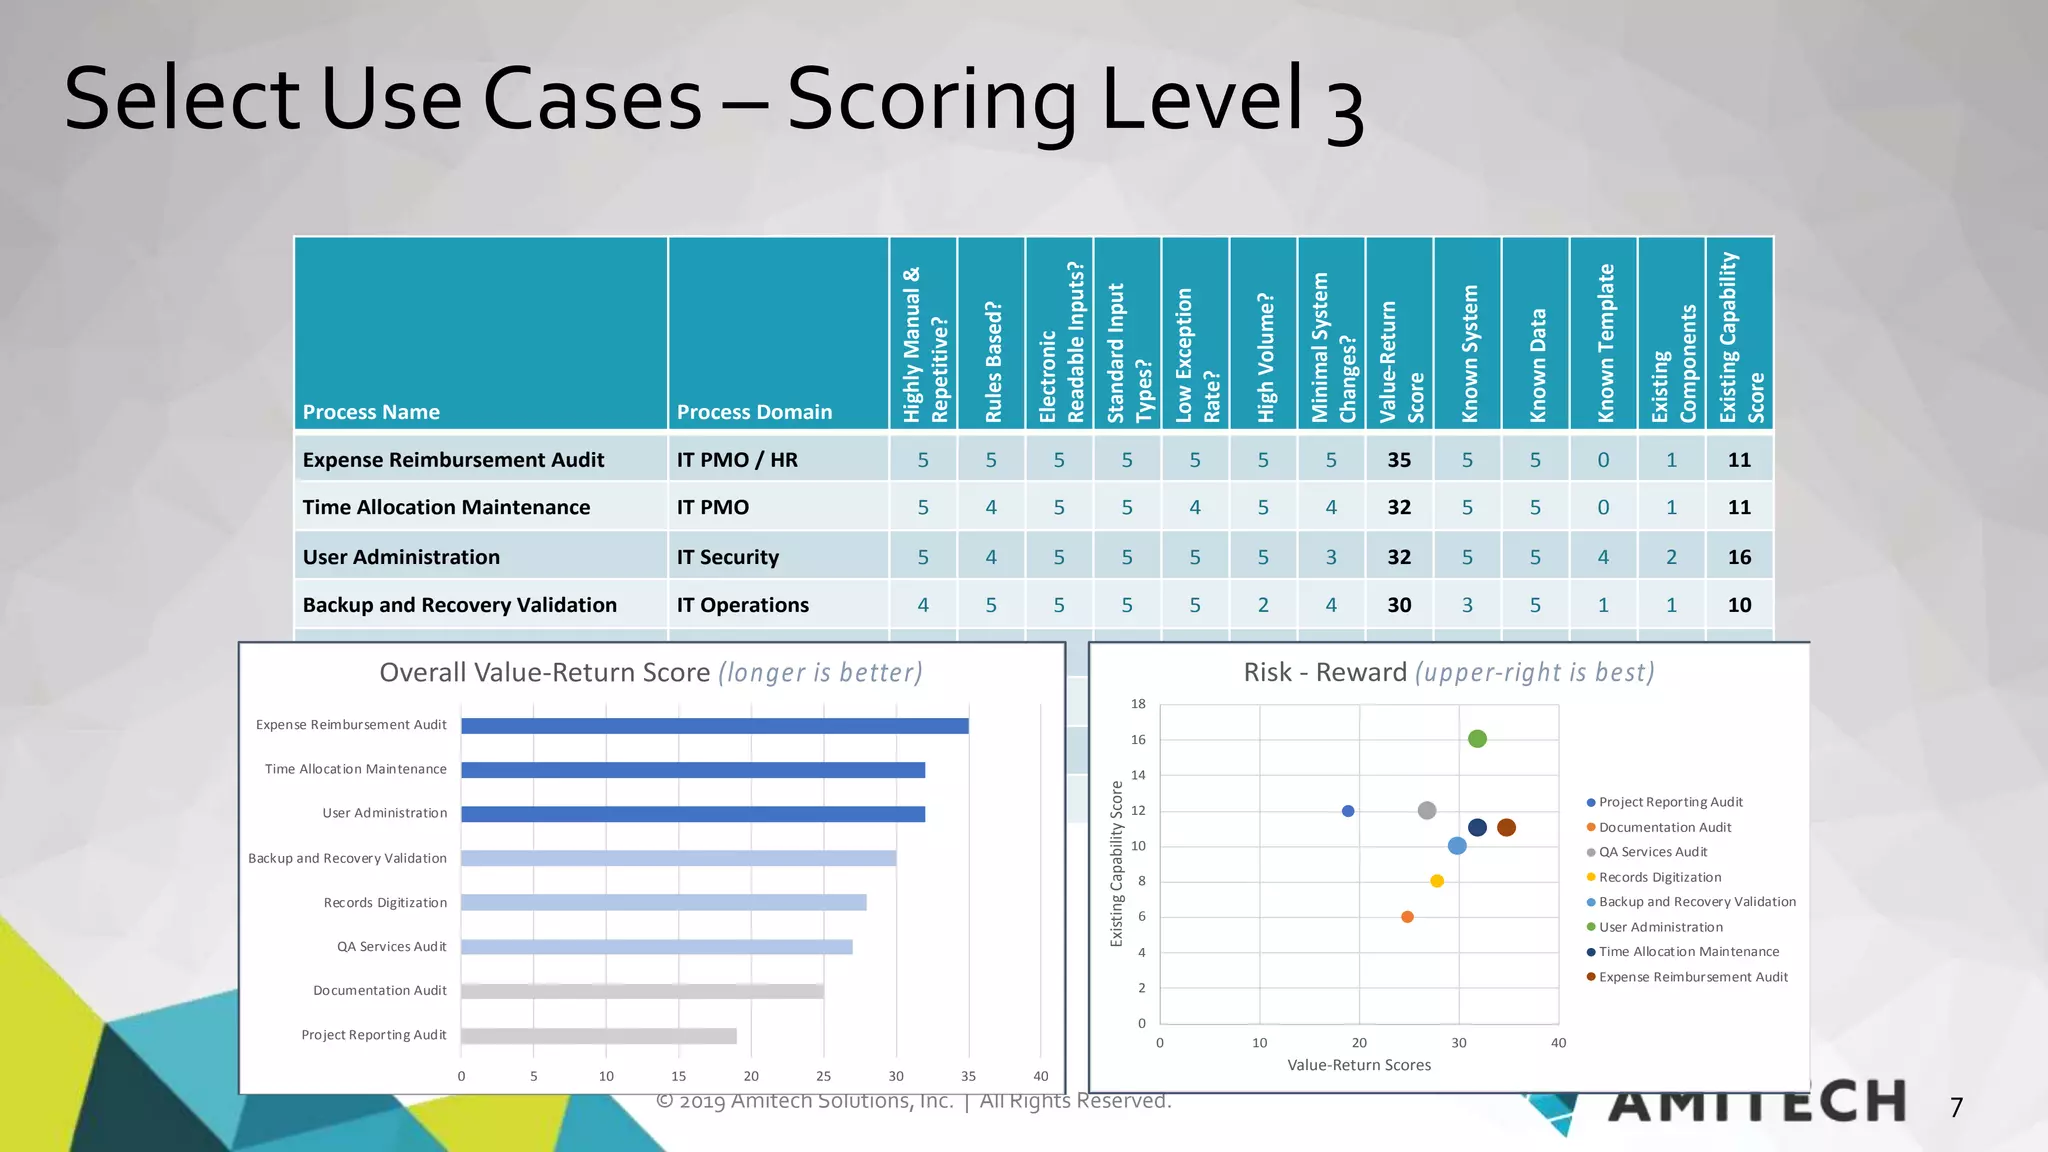Select the Process Name column header

[371, 412]
